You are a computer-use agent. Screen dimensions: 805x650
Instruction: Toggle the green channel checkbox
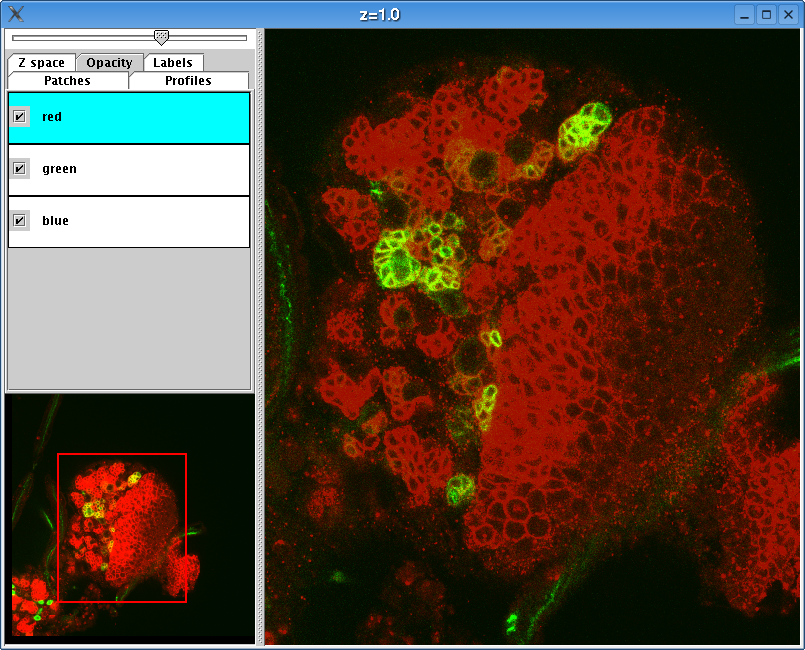[x=19, y=169]
